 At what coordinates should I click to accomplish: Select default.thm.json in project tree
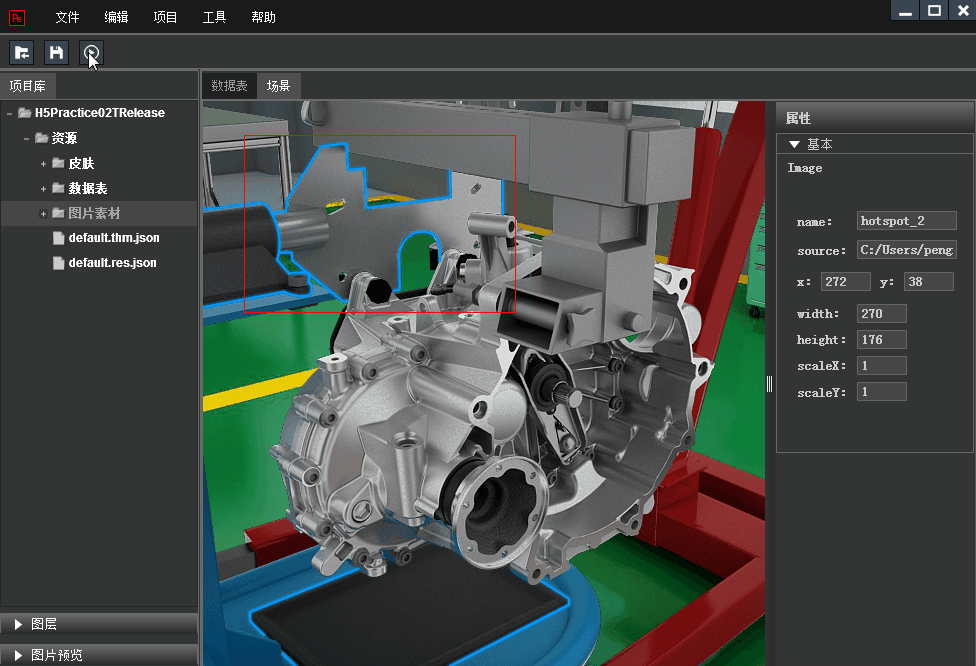point(114,238)
